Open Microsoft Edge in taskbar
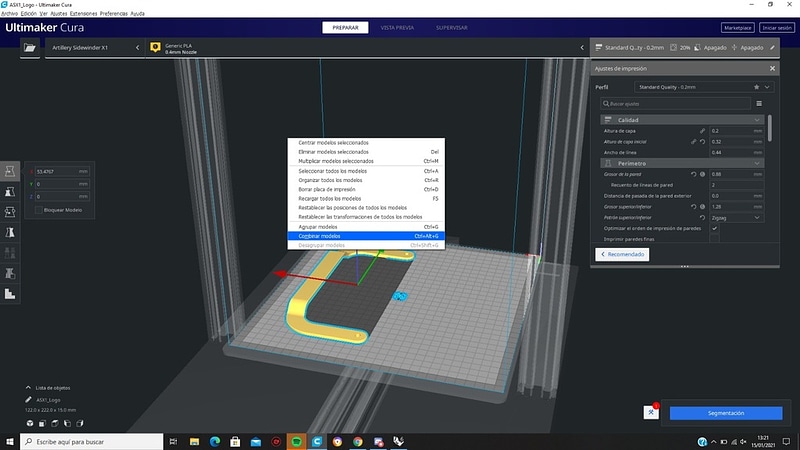This screenshot has width=800, height=450. pos(215,442)
